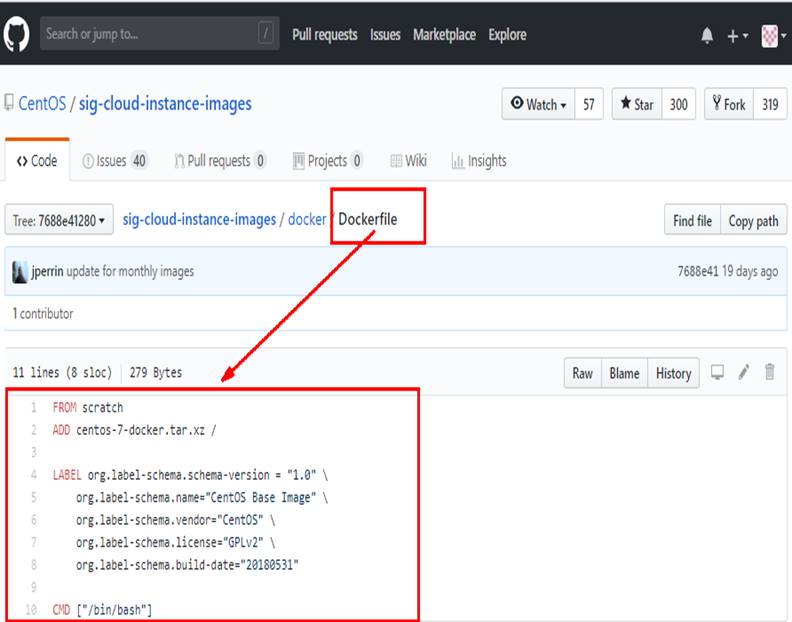
Task: Open the Watch dropdown button
Action: coord(538,104)
